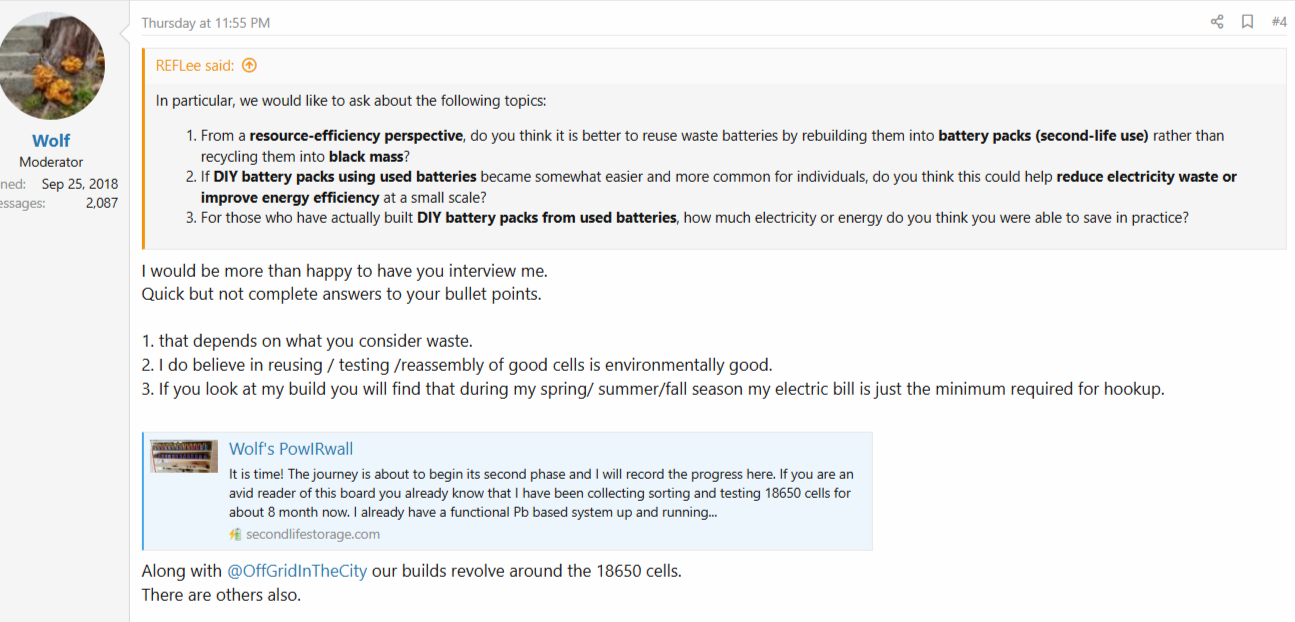Click the Thursday at 11:55 PM timestamp
This screenshot has height=622, width=1295.
(x=206, y=23)
